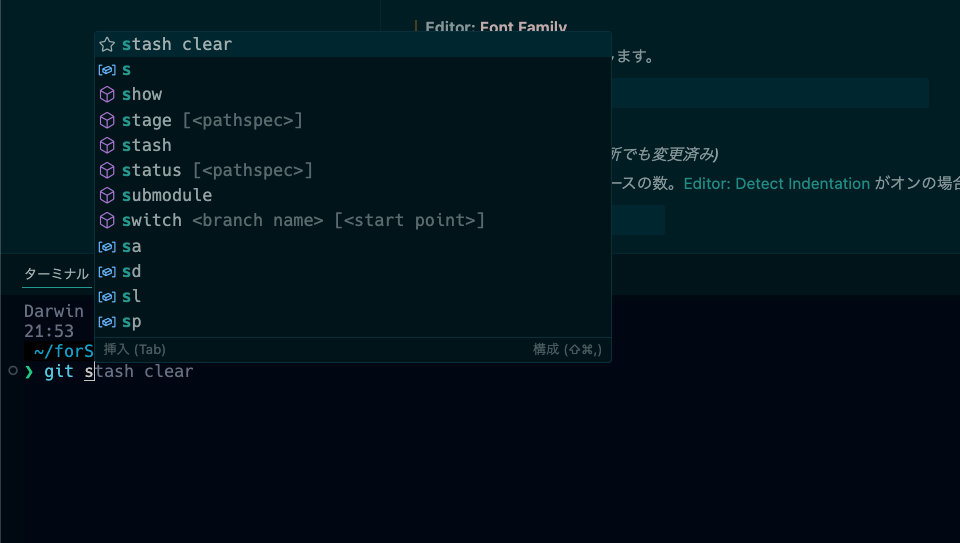Click the Font Family text input field

[x=770, y=93]
